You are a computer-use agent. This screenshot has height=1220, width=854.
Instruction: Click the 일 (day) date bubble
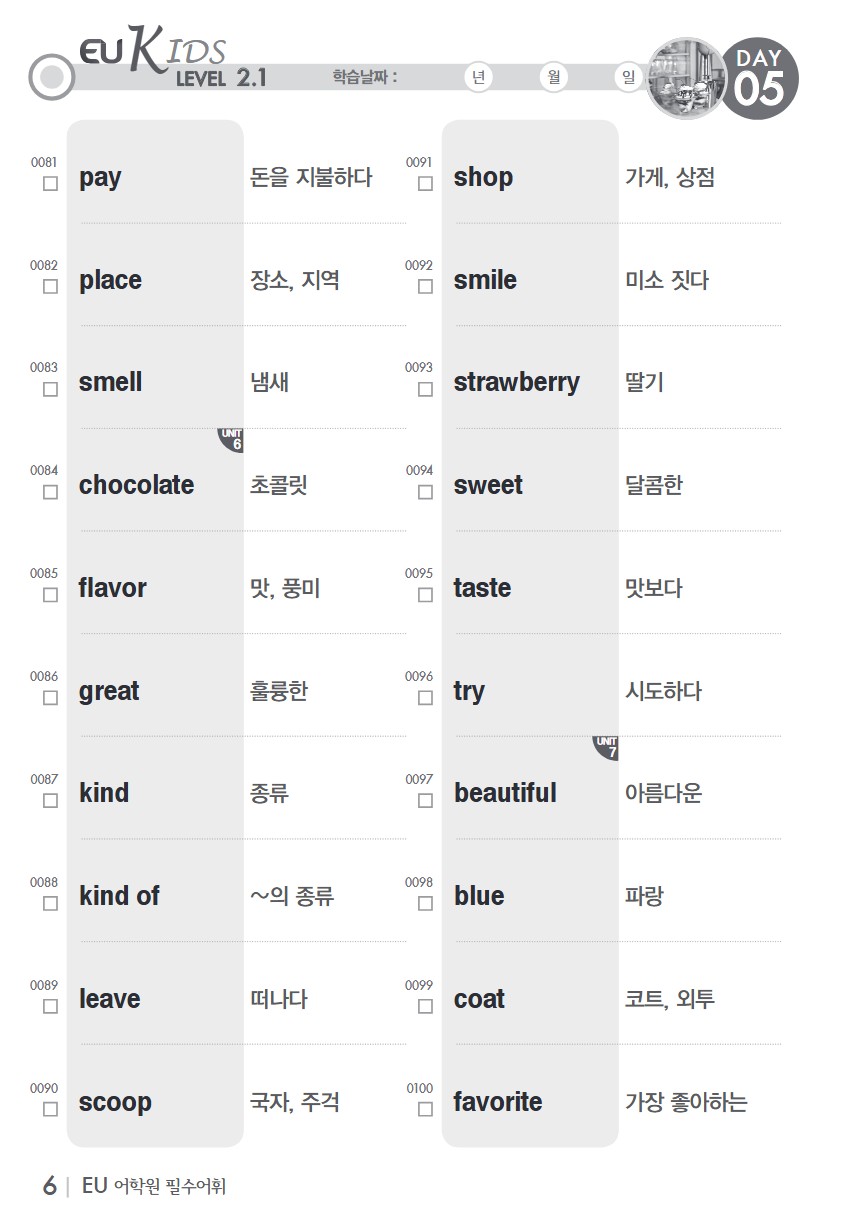coord(628,78)
